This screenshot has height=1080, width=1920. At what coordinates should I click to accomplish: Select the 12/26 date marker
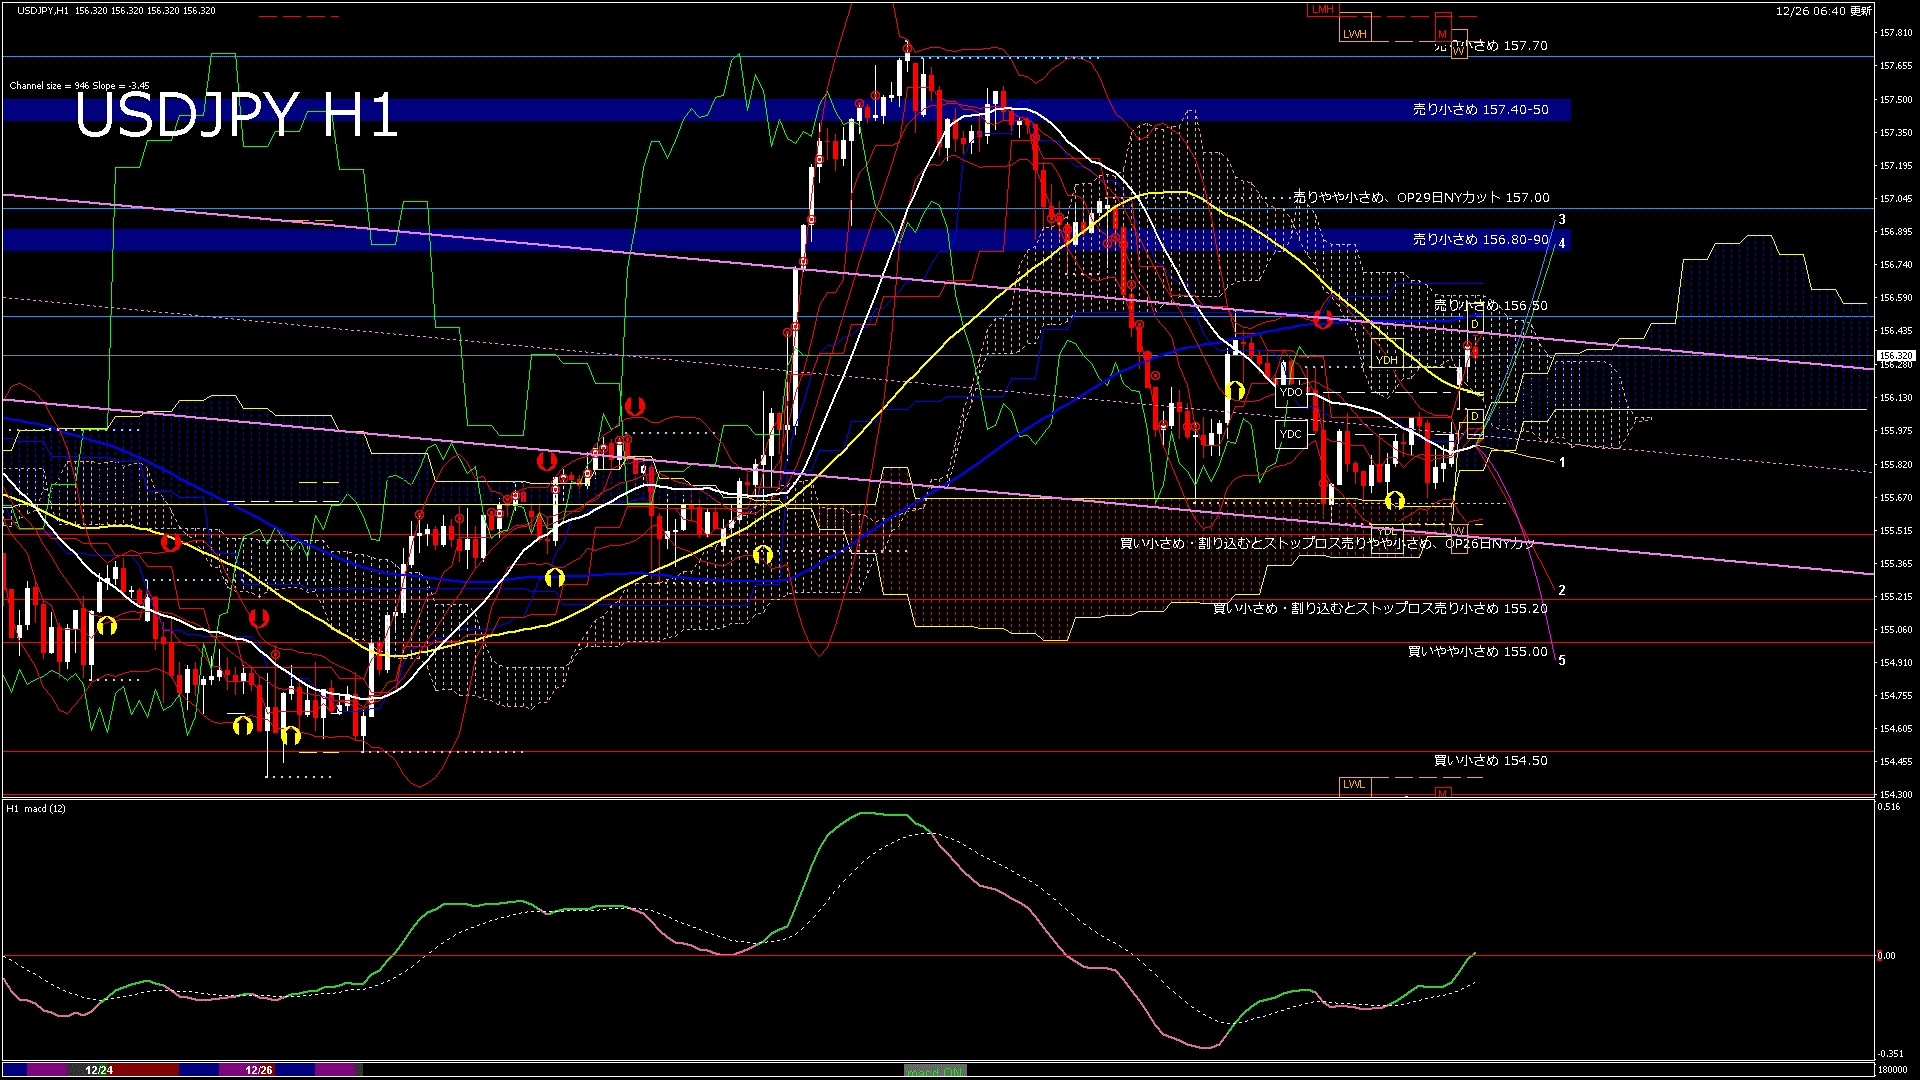259,1070
